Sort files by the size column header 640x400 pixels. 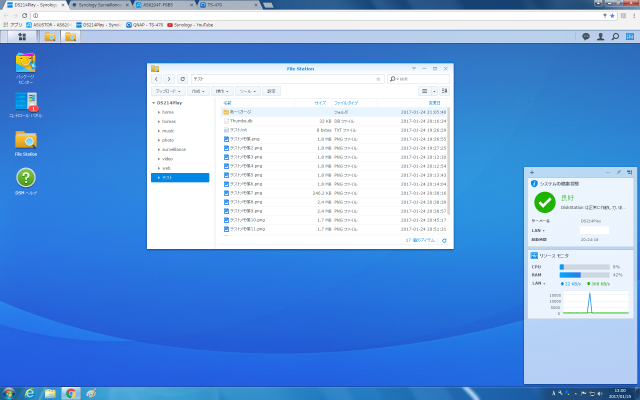tap(320, 102)
